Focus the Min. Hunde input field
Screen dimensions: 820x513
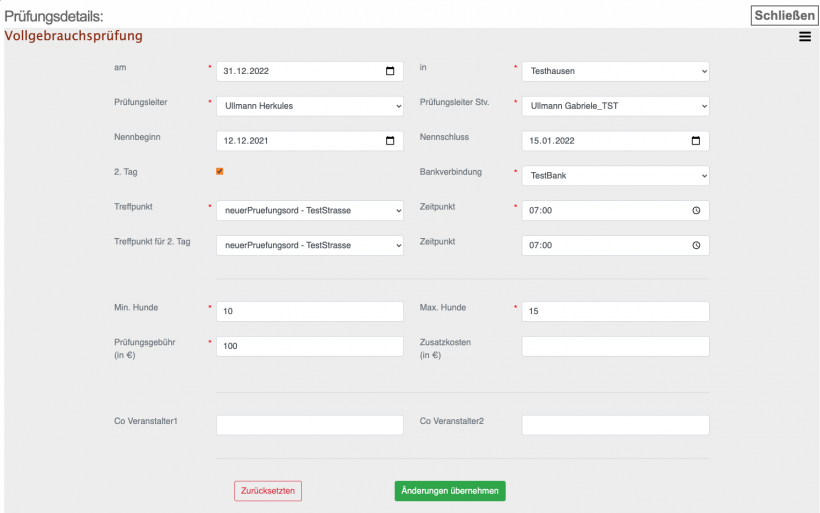click(x=309, y=312)
